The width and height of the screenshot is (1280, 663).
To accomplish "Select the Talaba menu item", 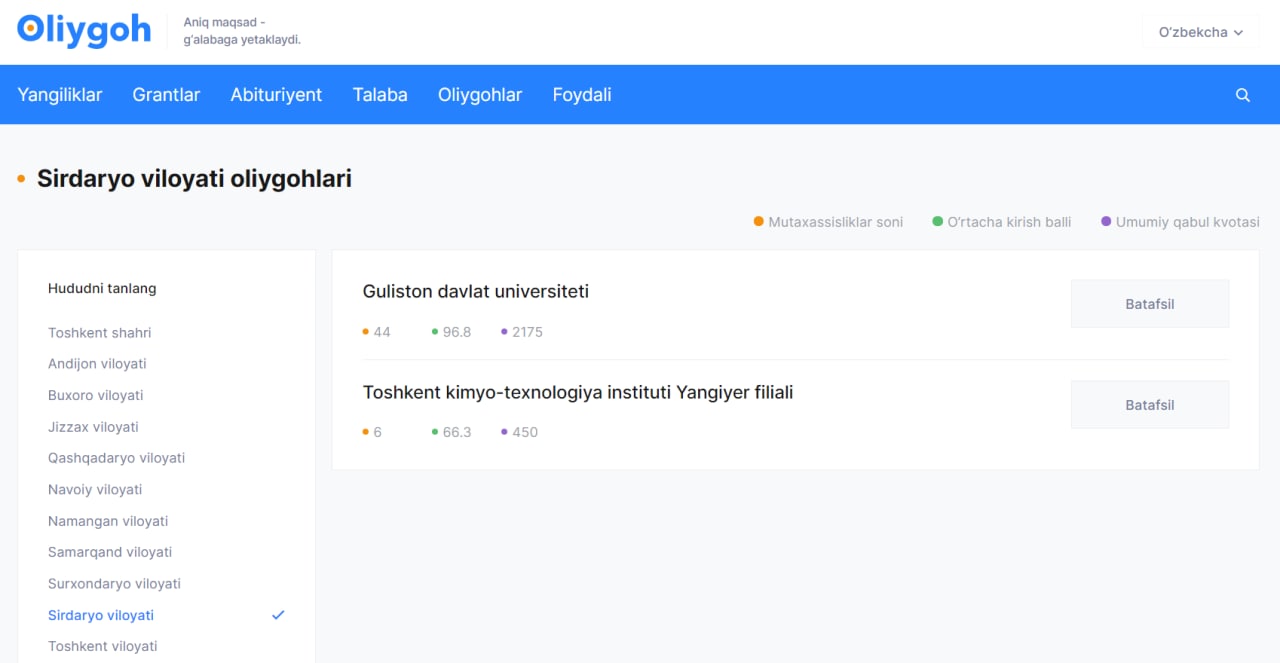I will [380, 95].
